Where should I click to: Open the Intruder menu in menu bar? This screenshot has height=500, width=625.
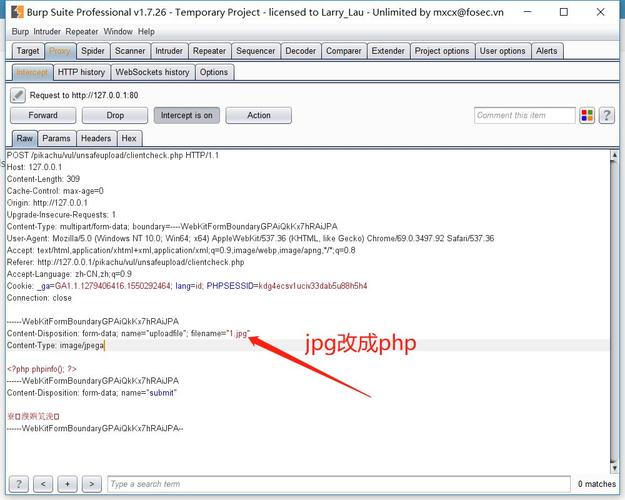pos(47,31)
